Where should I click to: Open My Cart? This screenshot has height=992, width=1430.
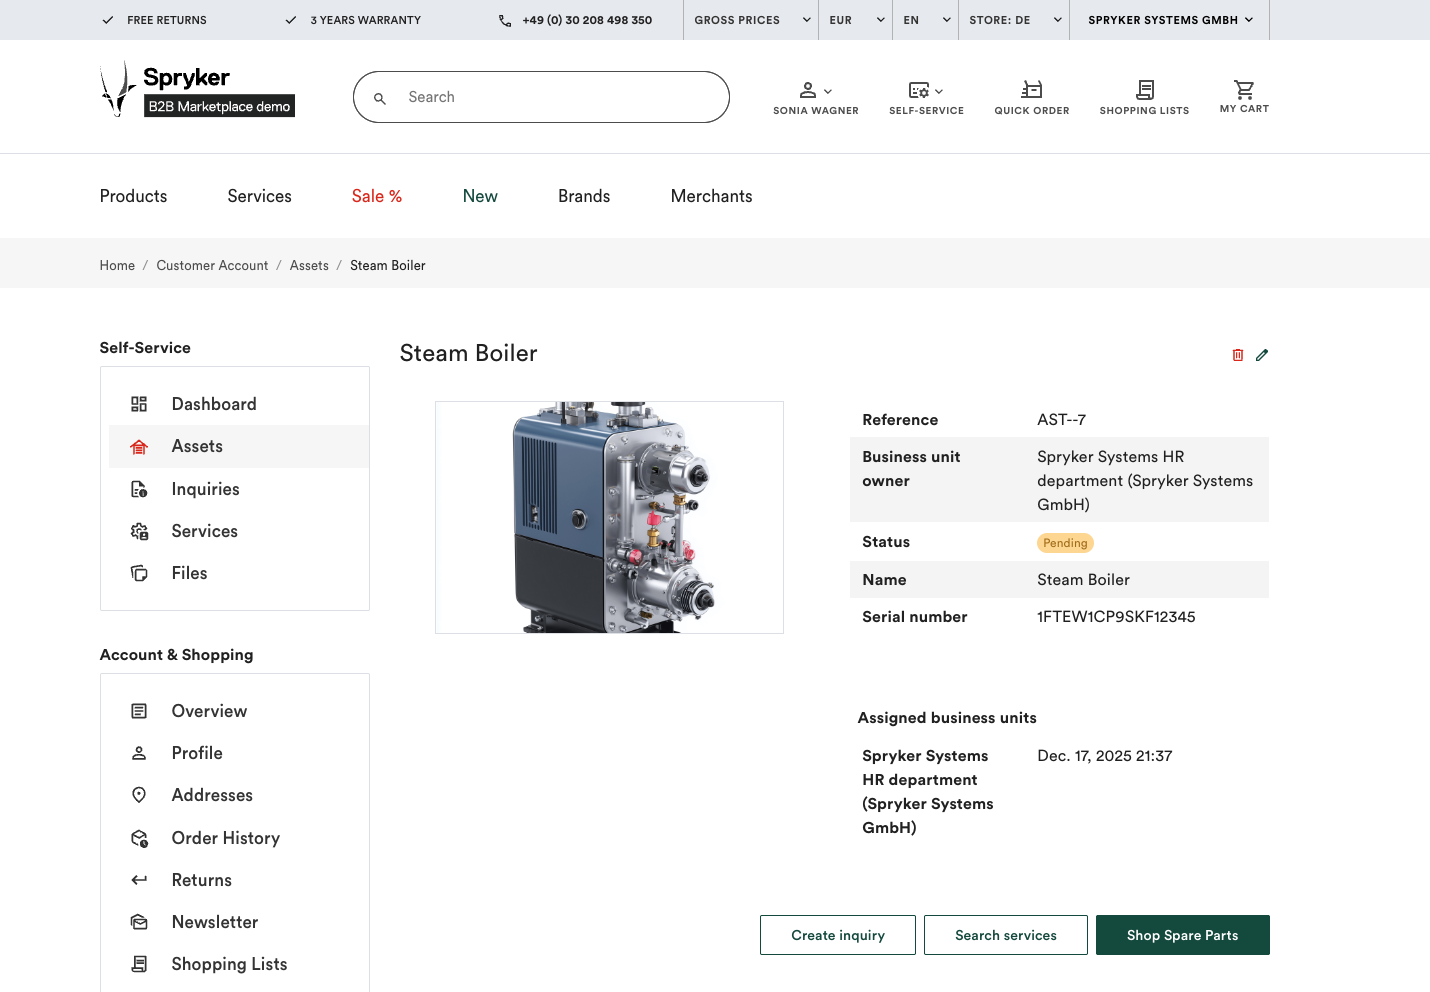click(1244, 95)
